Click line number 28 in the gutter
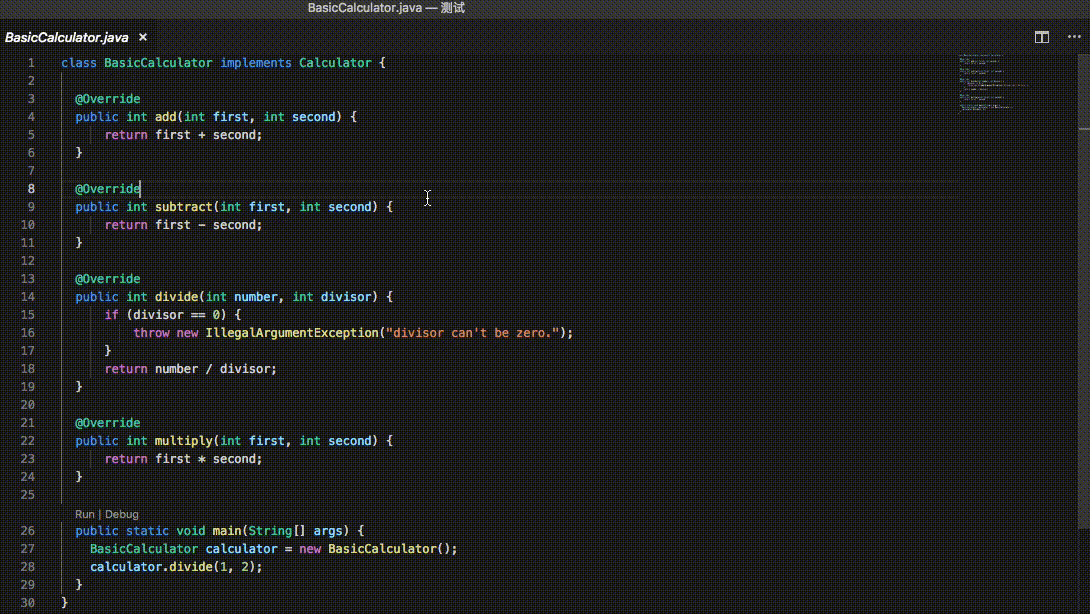Viewport: 1090px width, 614px height. (x=27, y=567)
